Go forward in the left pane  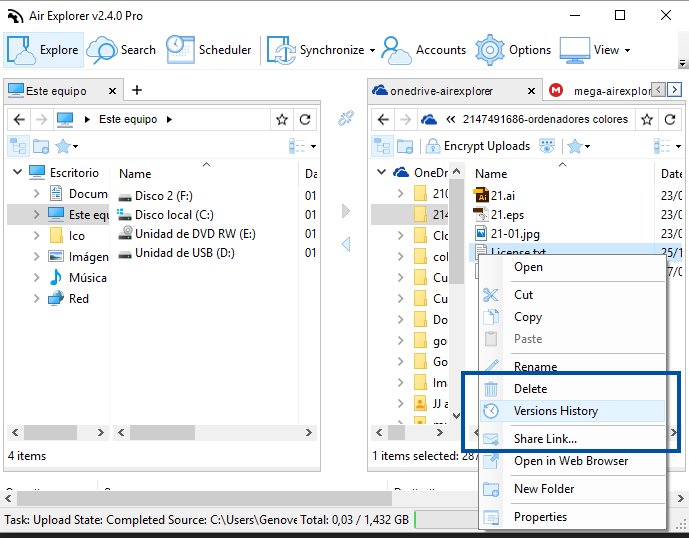tap(41, 119)
